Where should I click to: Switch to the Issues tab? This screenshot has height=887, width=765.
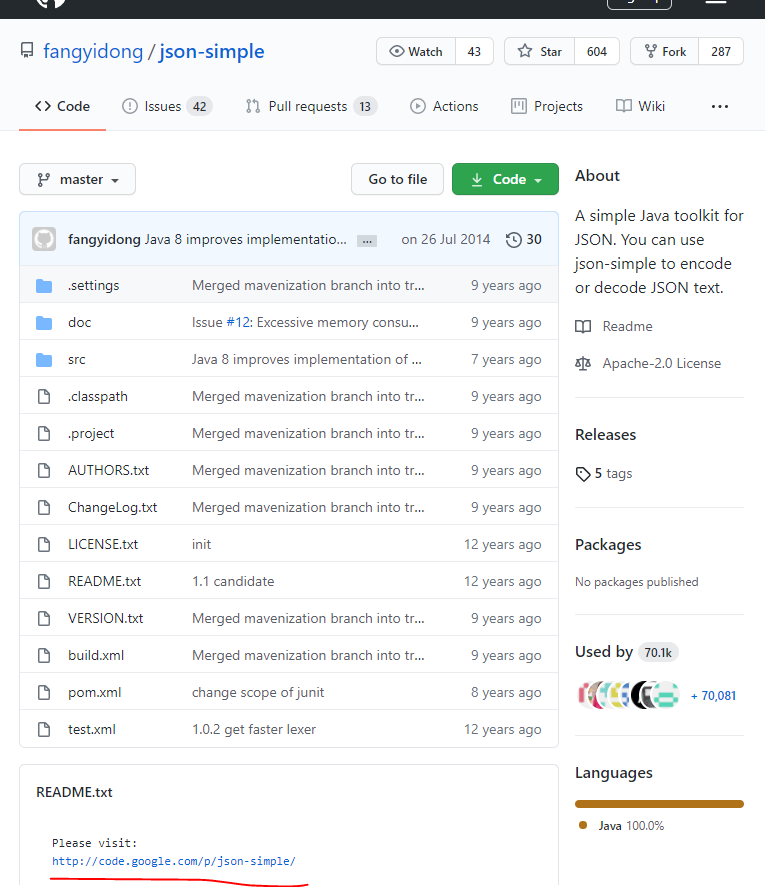[167, 106]
